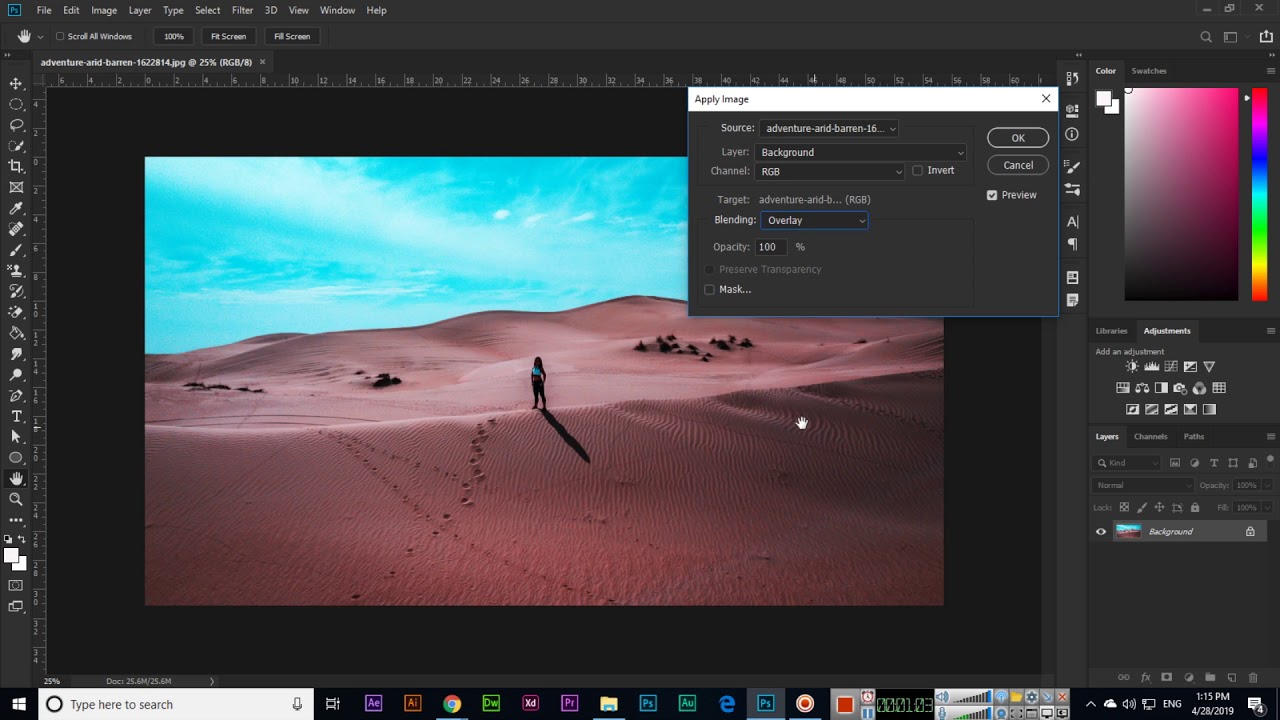1280x720 pixels.
Task: Click the Fill Screen button
Action: click(x=292, y=37)
